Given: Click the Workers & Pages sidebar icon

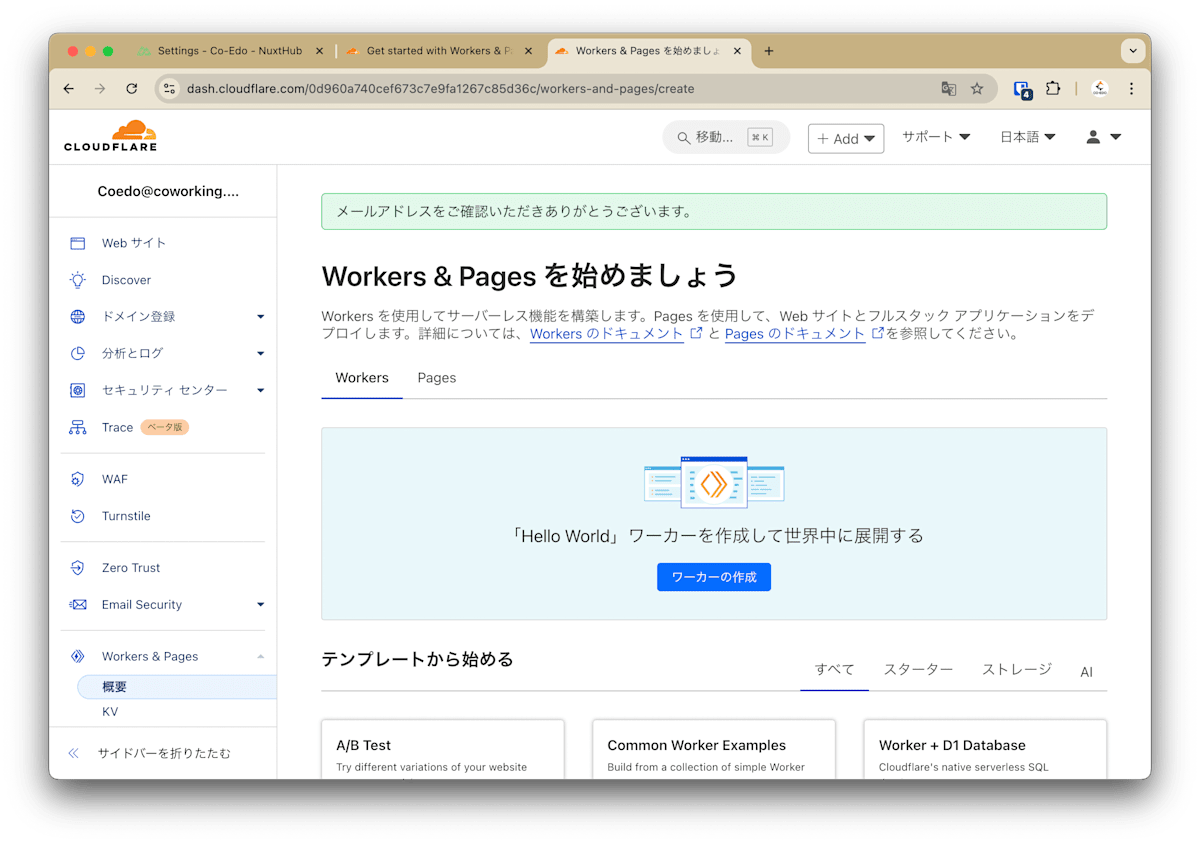Looking at the screenshot, I should pos(77,657).
